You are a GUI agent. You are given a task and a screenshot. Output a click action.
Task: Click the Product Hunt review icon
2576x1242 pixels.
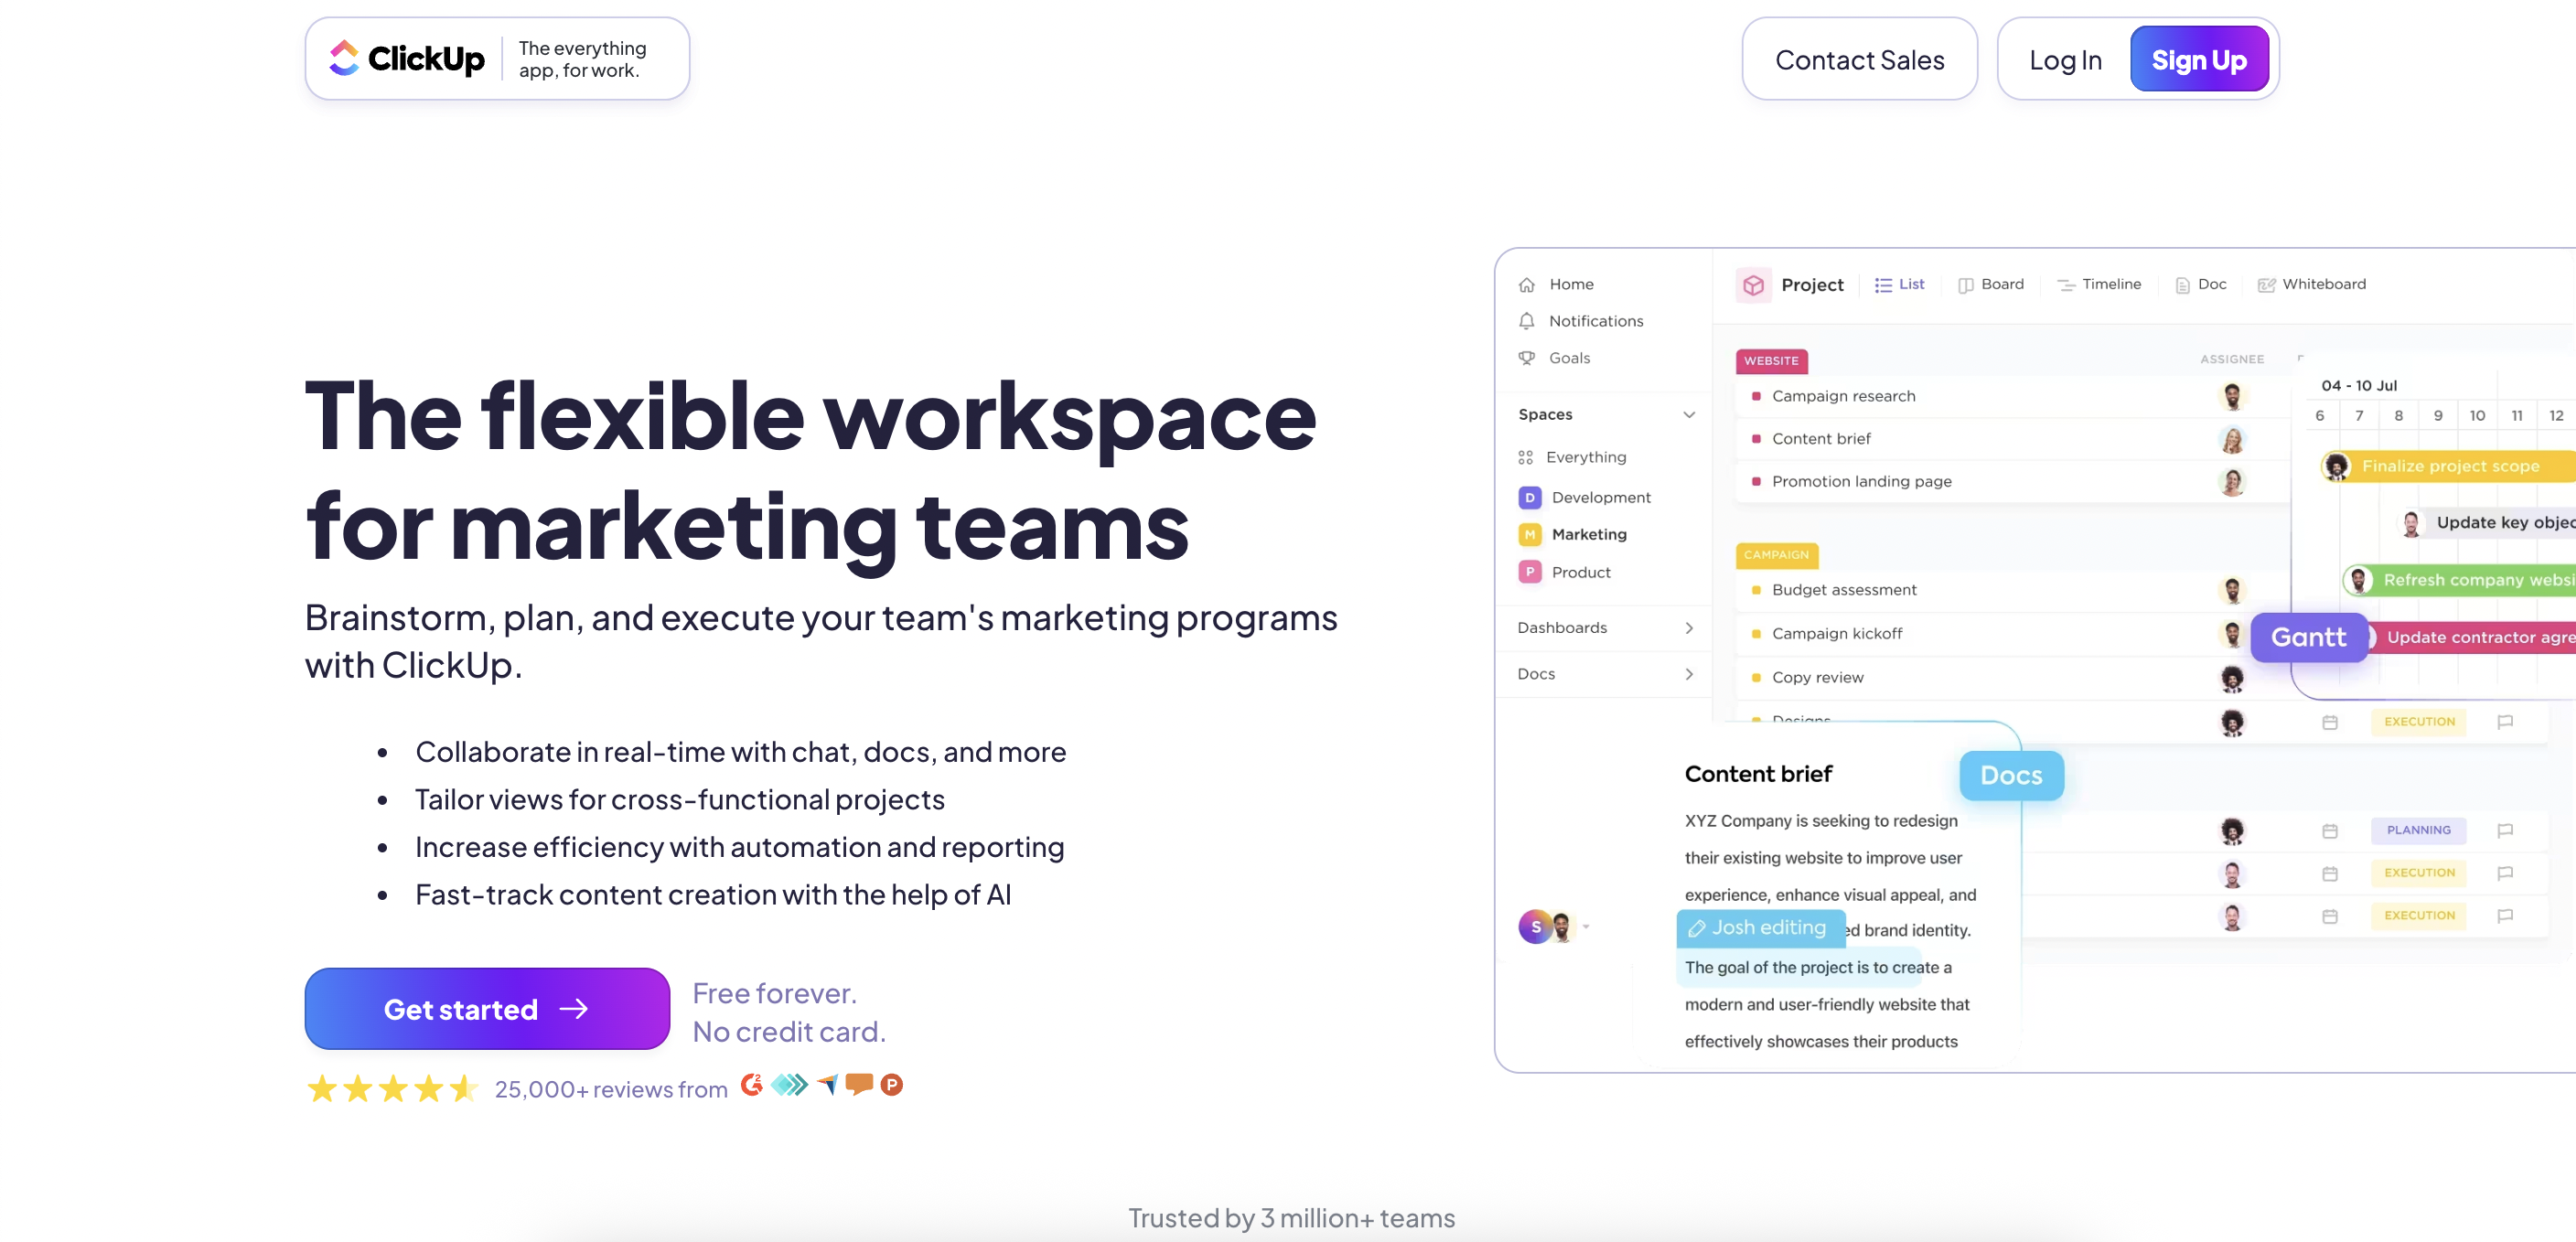tap(892, 1085)
